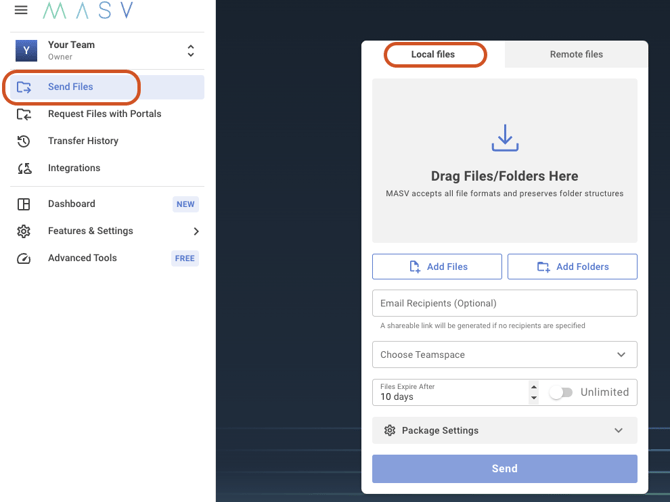
Task: Click Drag Files/Folders Here heading
Action: (x=504, y=176)
